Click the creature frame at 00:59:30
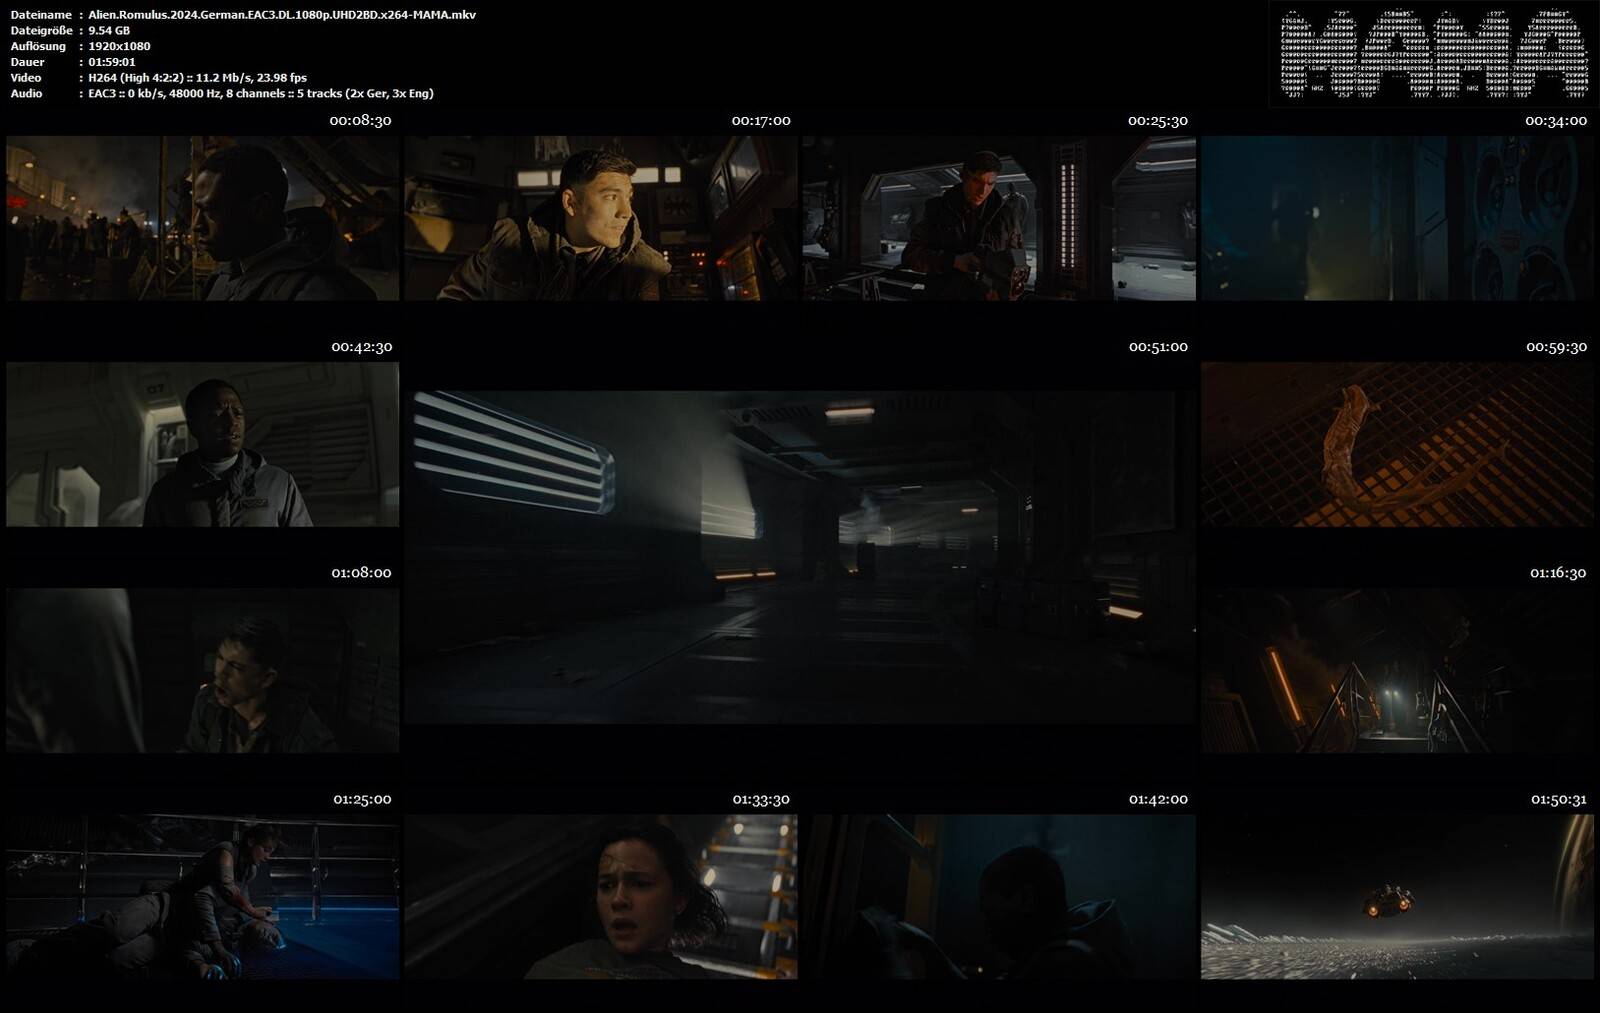 (1397, 444)
